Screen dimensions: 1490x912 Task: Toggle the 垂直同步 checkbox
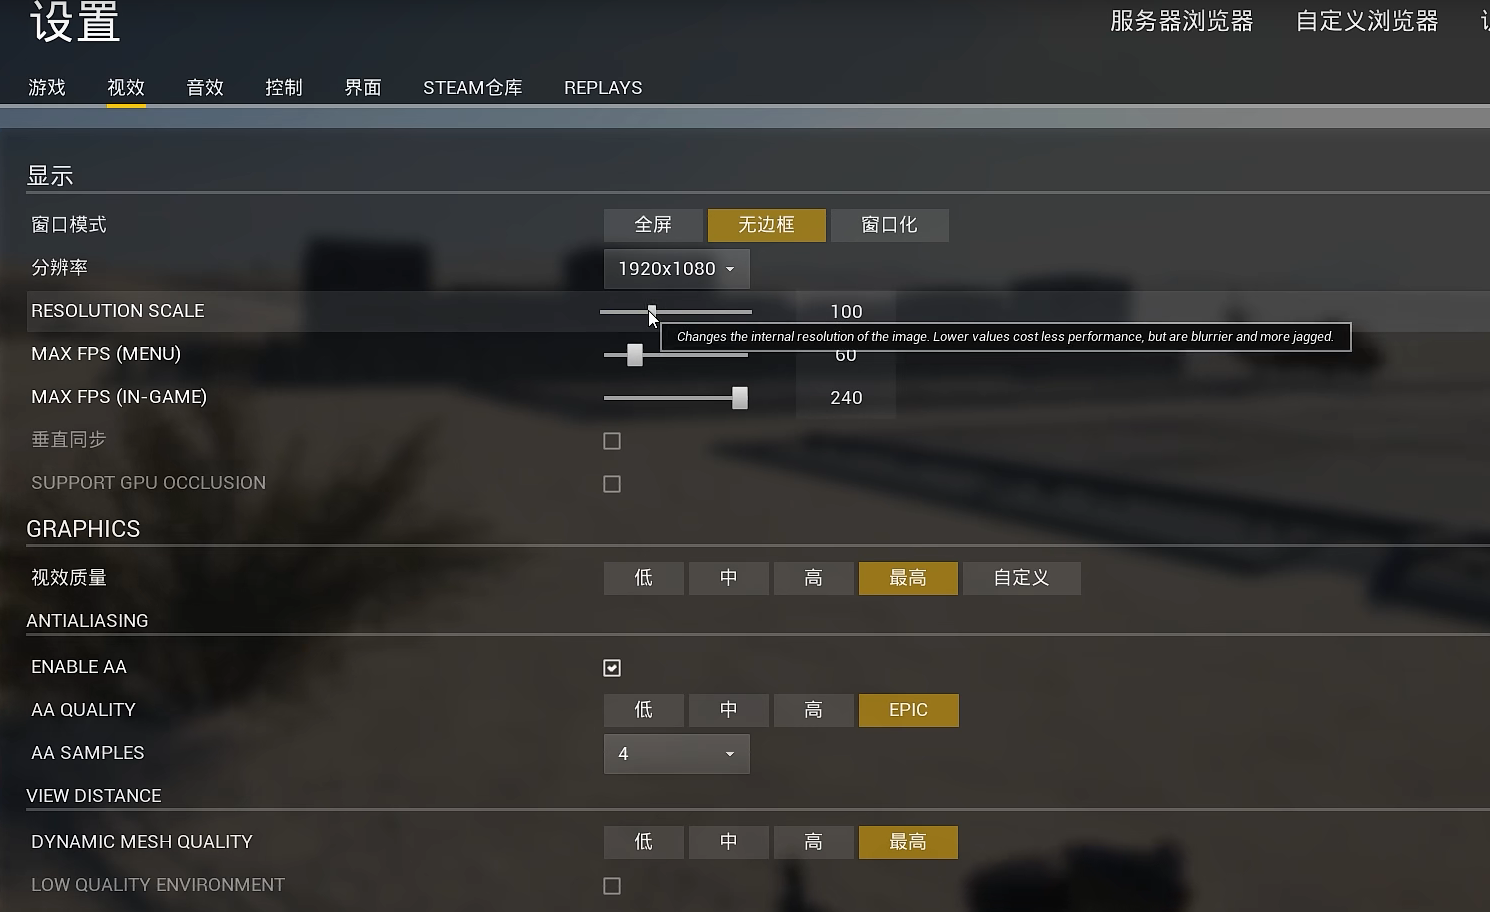tap(612, 441)
